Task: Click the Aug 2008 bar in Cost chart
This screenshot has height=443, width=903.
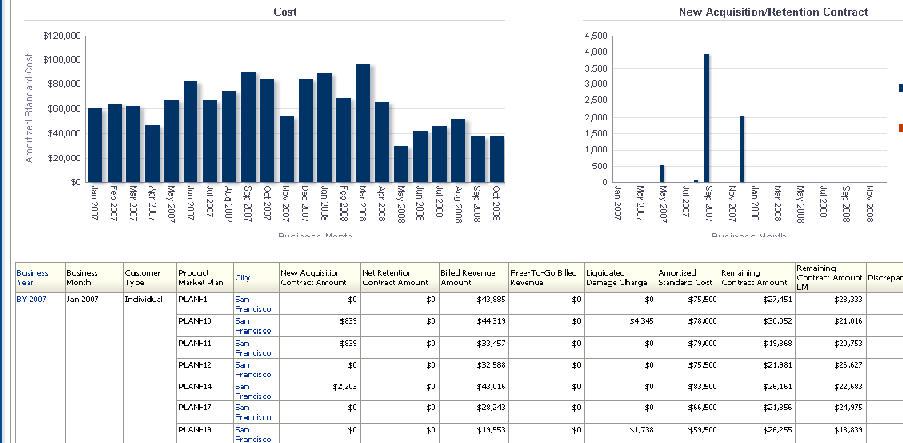Action: 458,151
